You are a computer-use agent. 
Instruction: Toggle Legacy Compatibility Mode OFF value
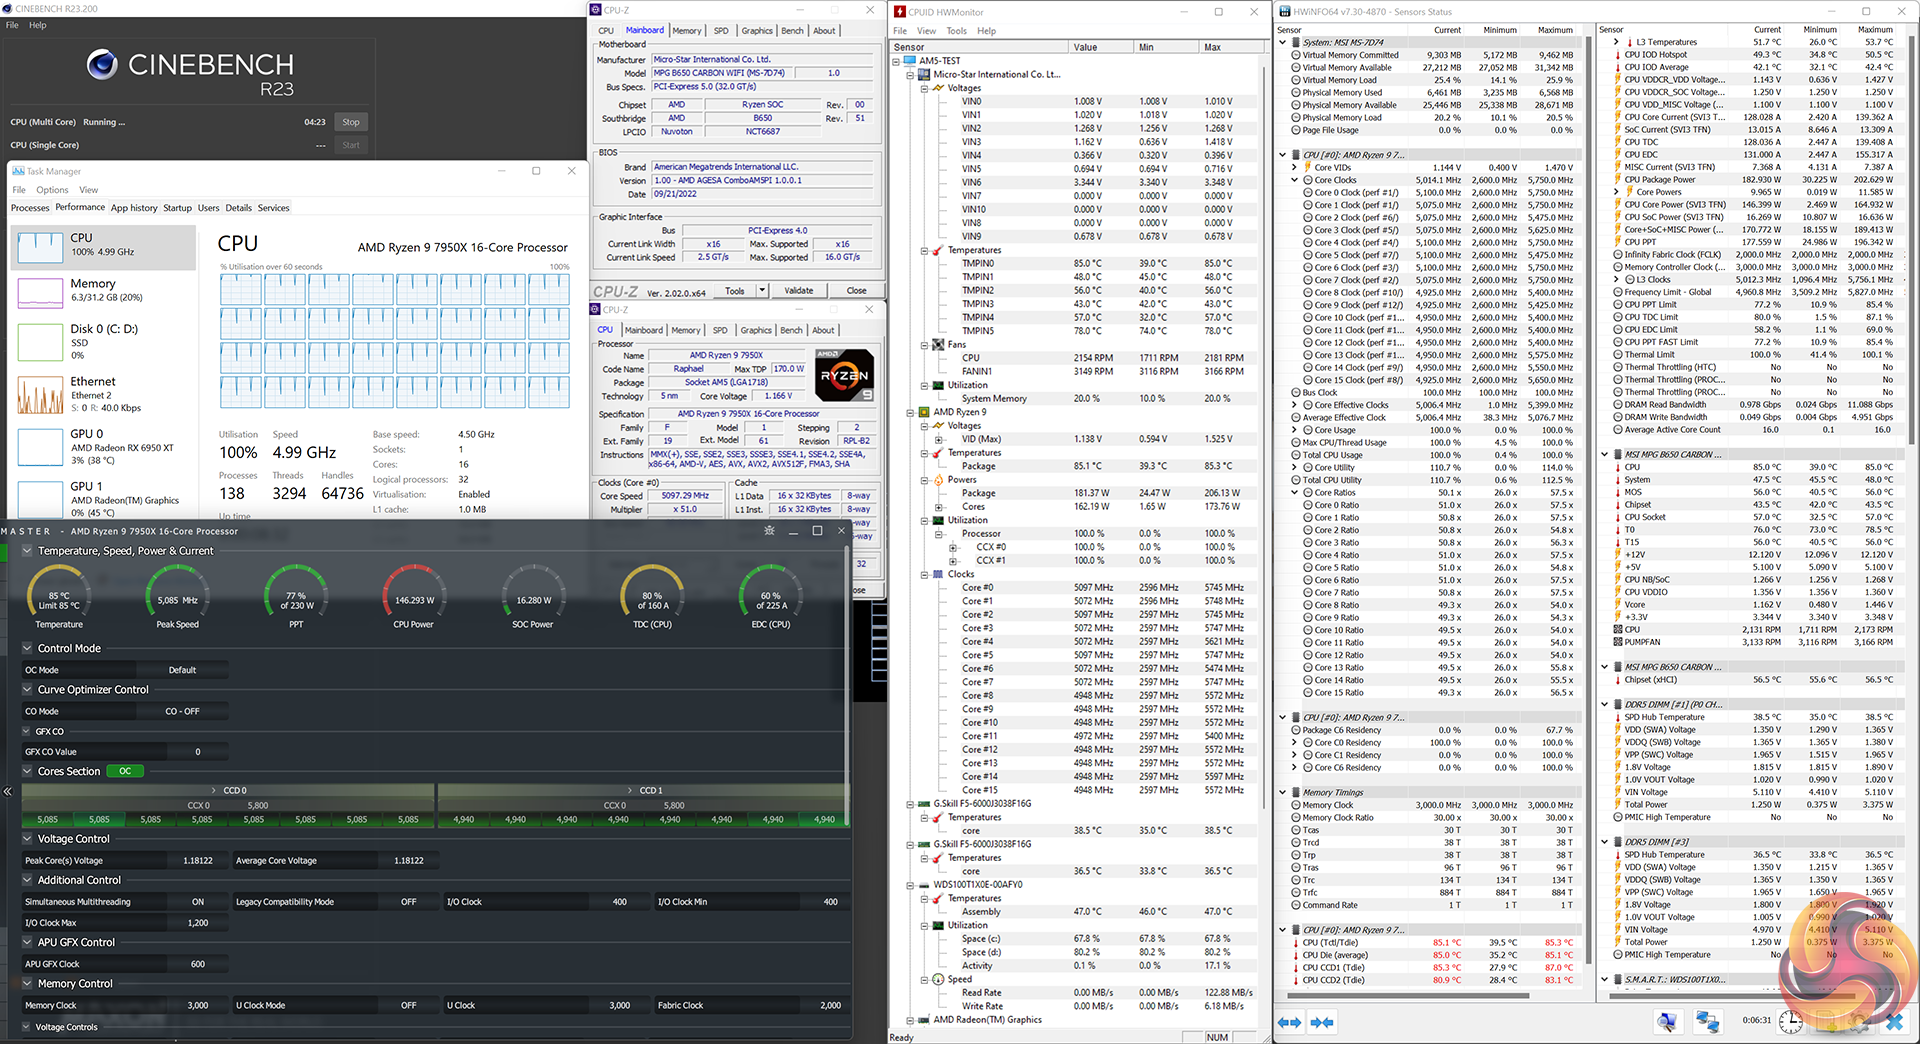point(408,902)
